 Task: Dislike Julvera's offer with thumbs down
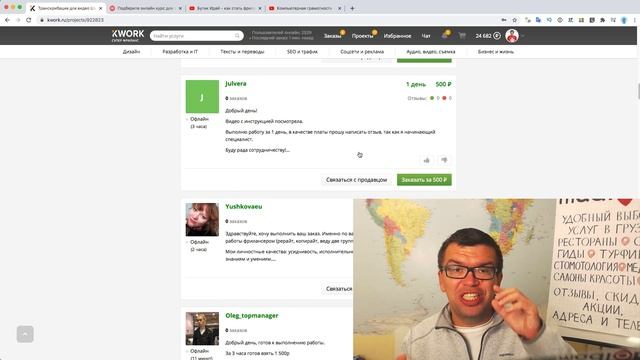[444, 160]
